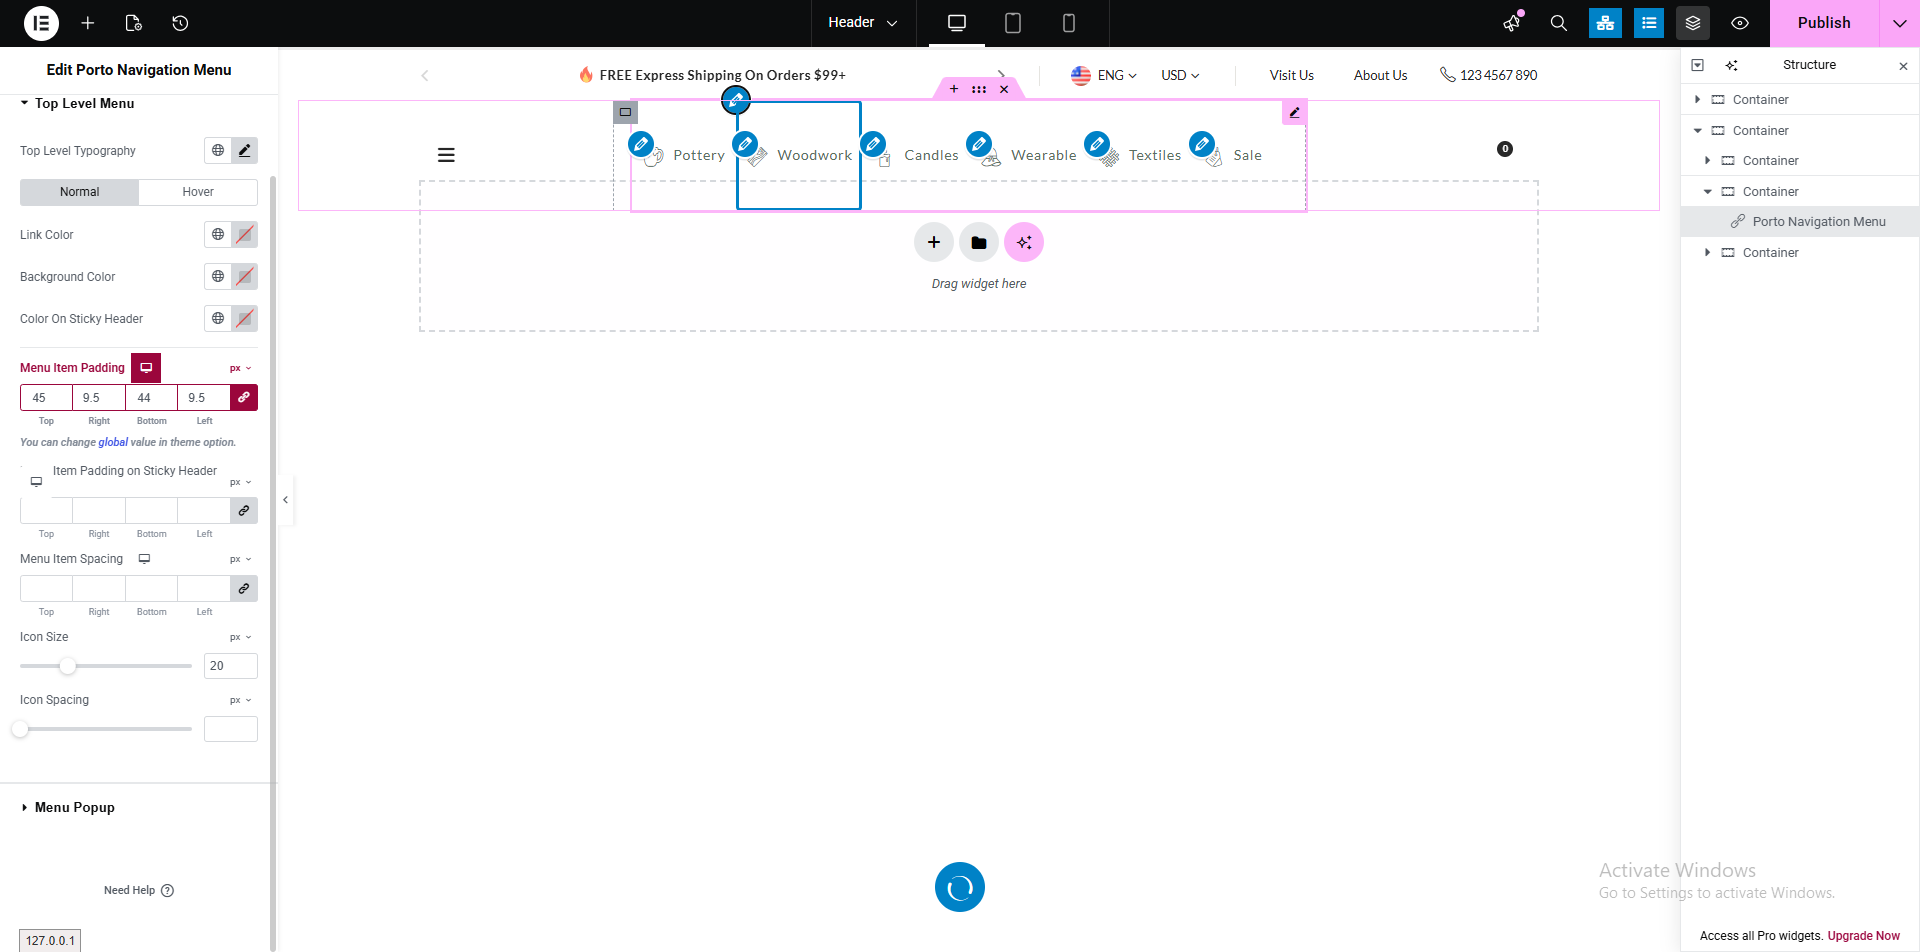1920x952 pixels.
Task: Open the Publish options arrow
Action: tap(1900, 23)
